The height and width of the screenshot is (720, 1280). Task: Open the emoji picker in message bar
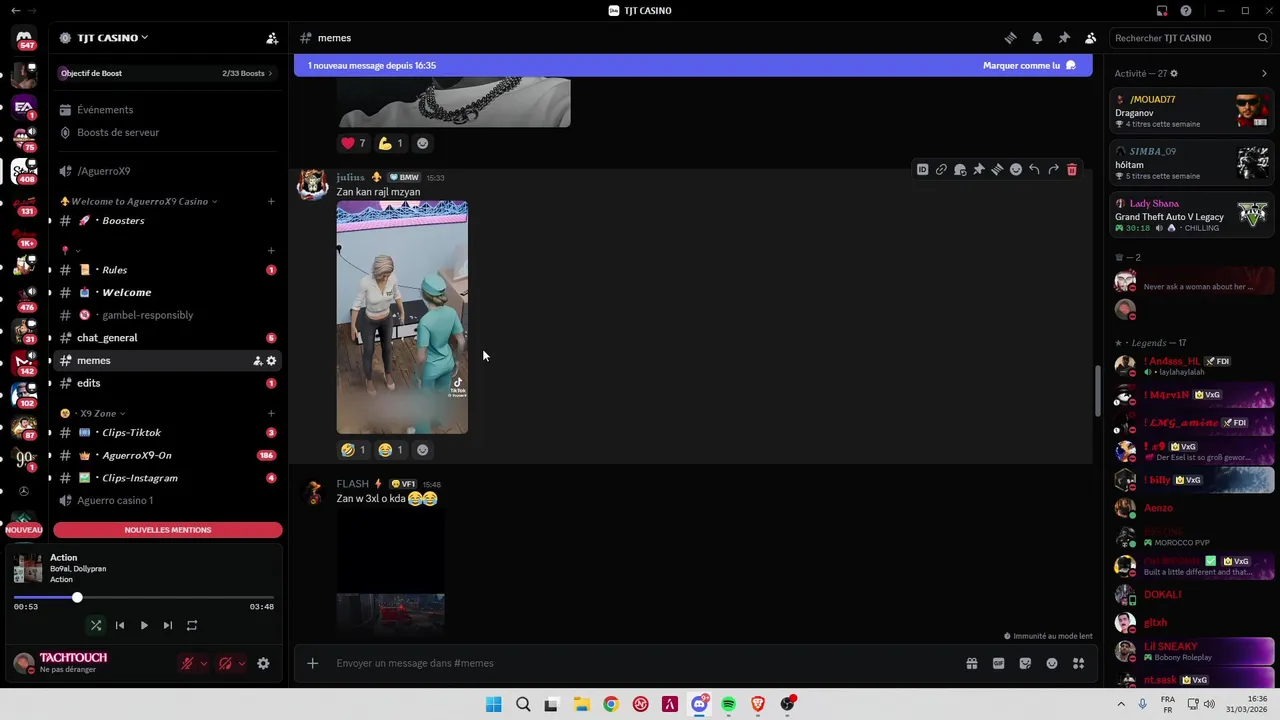[x=1052, y=663]
